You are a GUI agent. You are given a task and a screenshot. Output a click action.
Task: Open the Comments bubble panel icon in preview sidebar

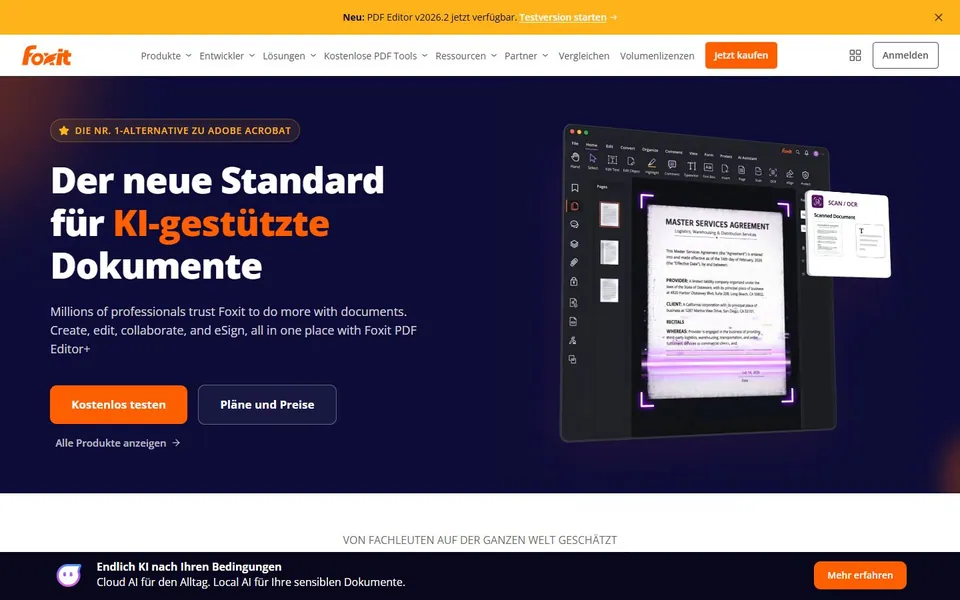pyautogui.click(x=574, y=225)
